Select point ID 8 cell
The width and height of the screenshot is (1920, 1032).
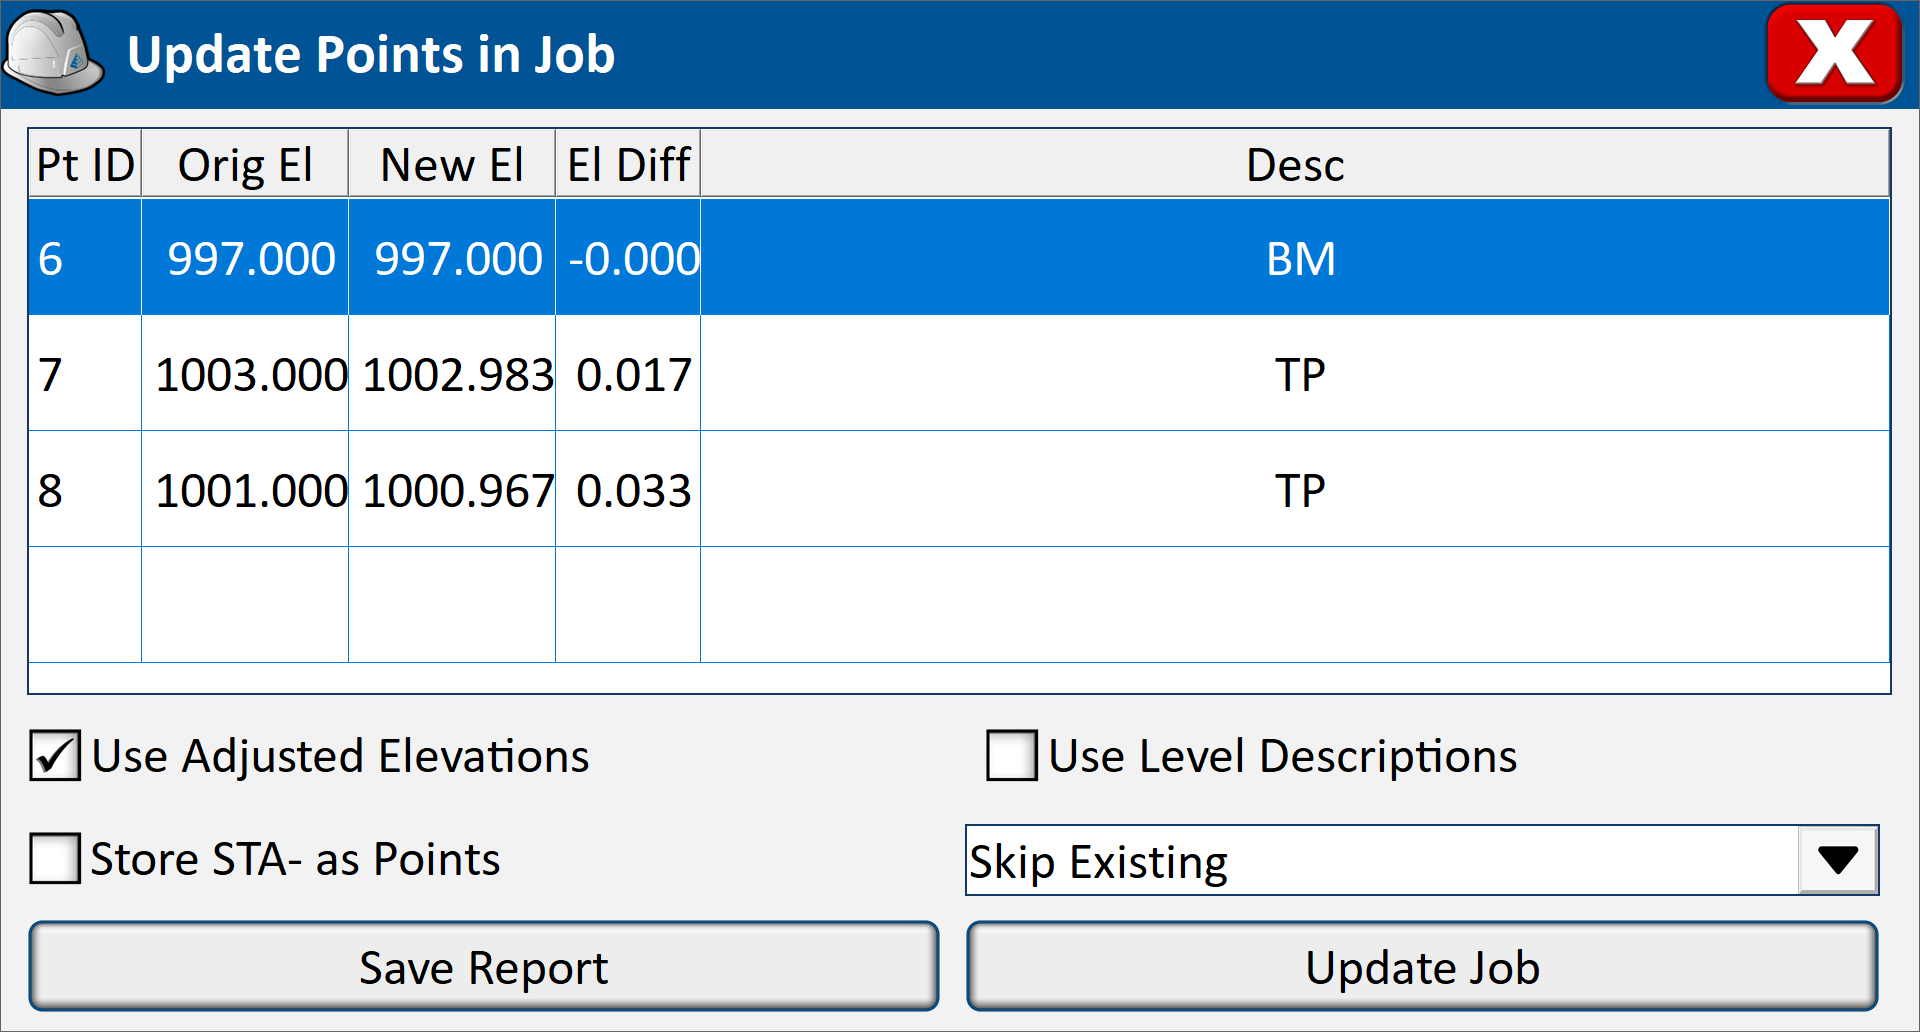(x=85, y=490)
